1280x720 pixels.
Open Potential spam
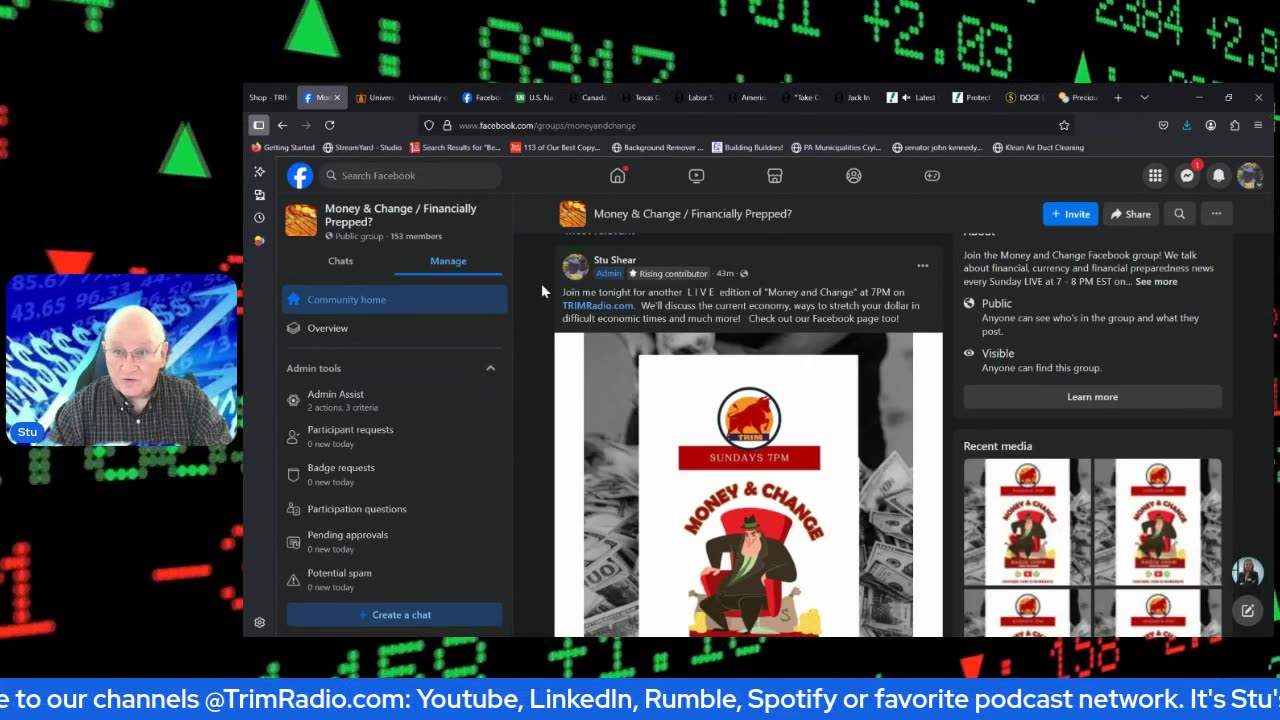coord(395,579)
